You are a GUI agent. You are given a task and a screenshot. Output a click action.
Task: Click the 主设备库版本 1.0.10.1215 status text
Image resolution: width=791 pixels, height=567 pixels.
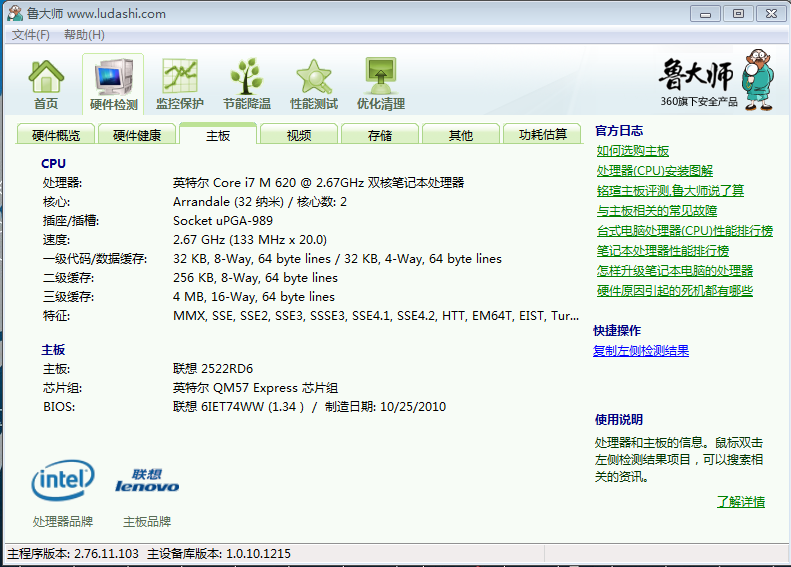(x=219, y=554)
